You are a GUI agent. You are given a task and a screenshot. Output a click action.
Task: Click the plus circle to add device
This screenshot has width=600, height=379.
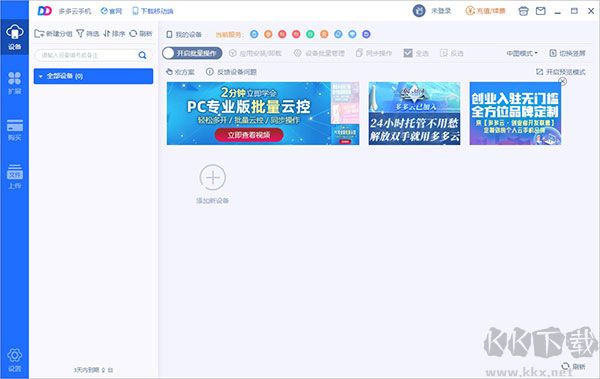(x=213, y=178)
